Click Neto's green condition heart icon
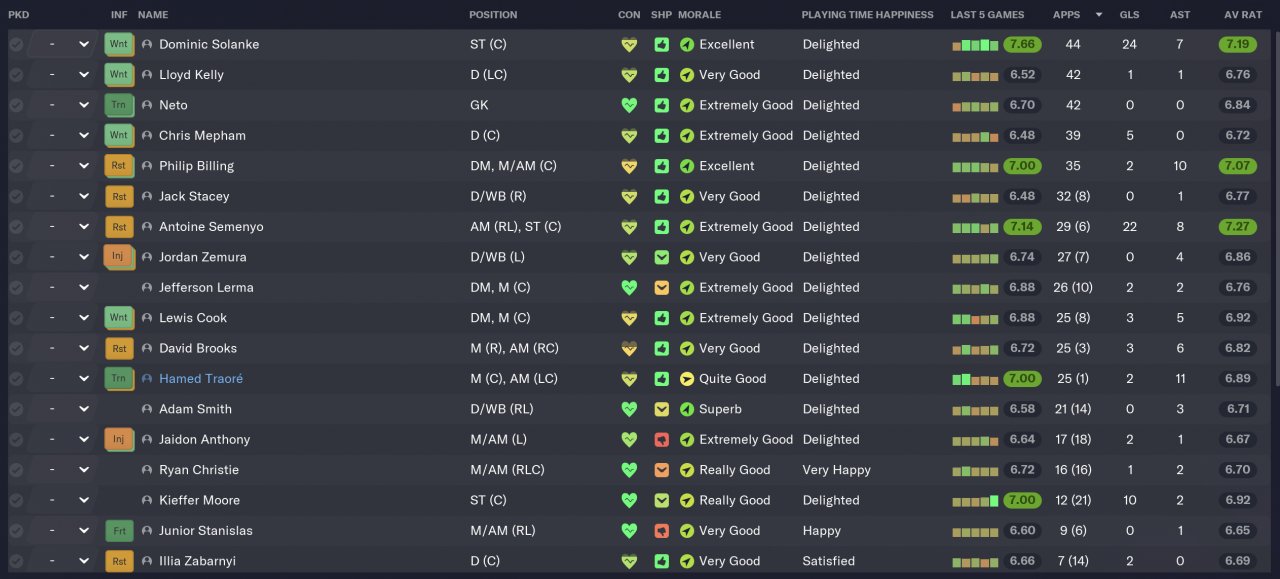Viewport: 1280px width, 579px height. pyautogui.click(x=629, y=105)
